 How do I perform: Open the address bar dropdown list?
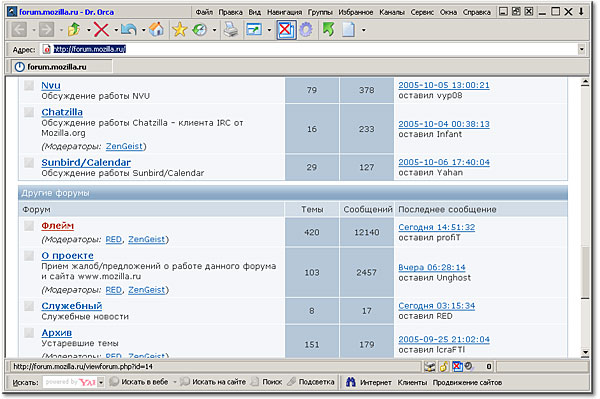[581, 49]
